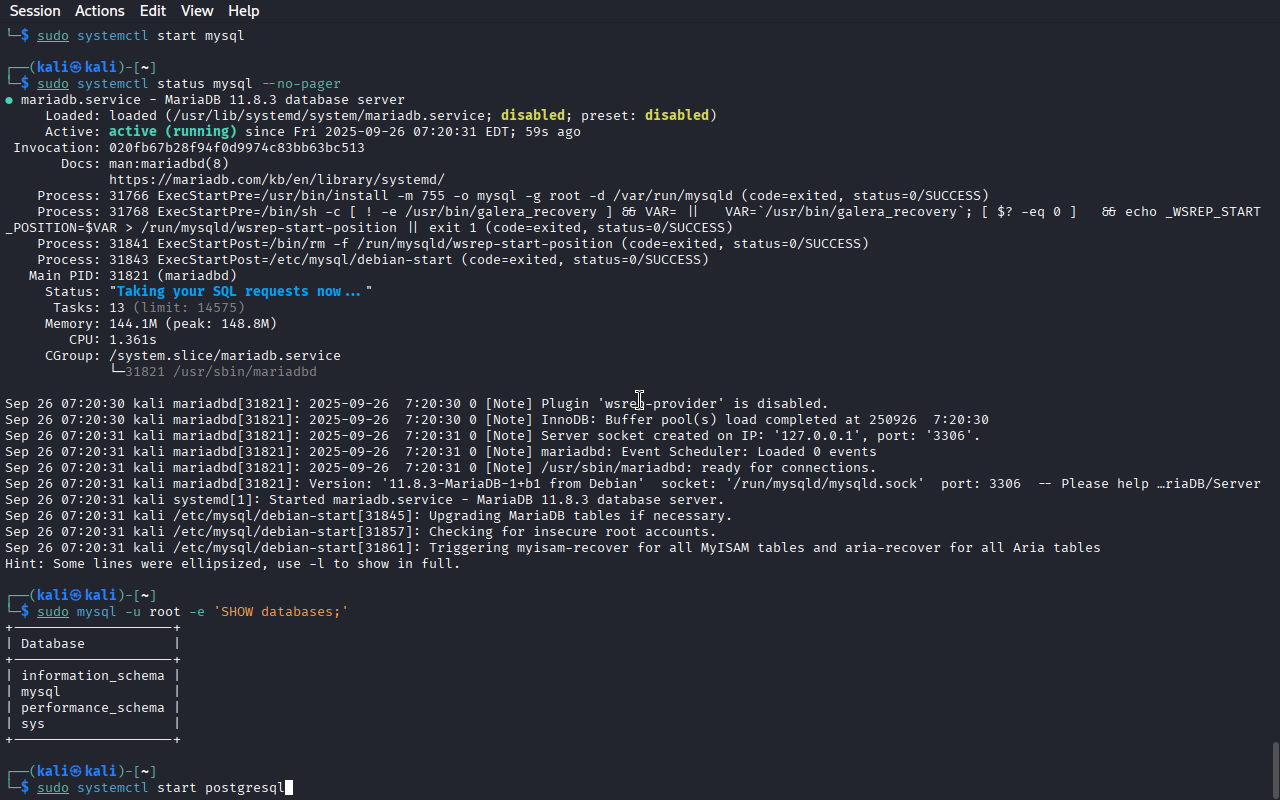Open the Help menu

[243, 11]
